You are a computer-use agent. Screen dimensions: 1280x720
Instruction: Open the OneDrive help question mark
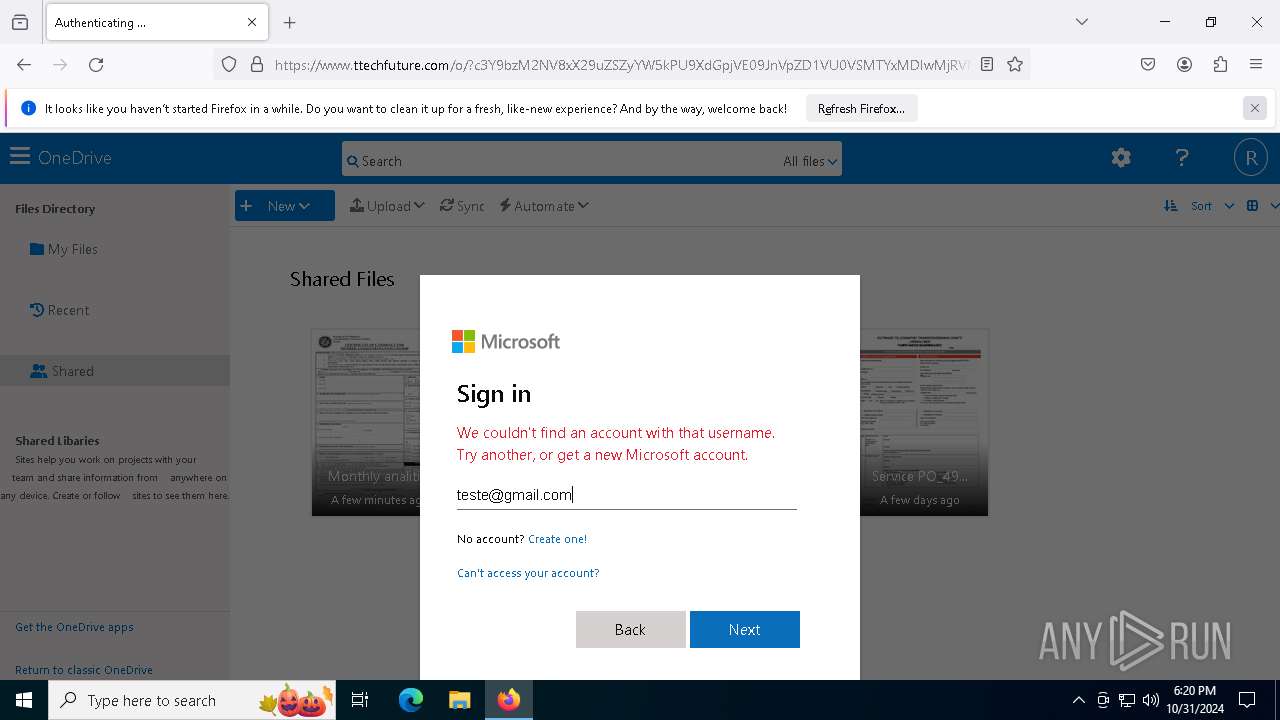coord(1181,157)
